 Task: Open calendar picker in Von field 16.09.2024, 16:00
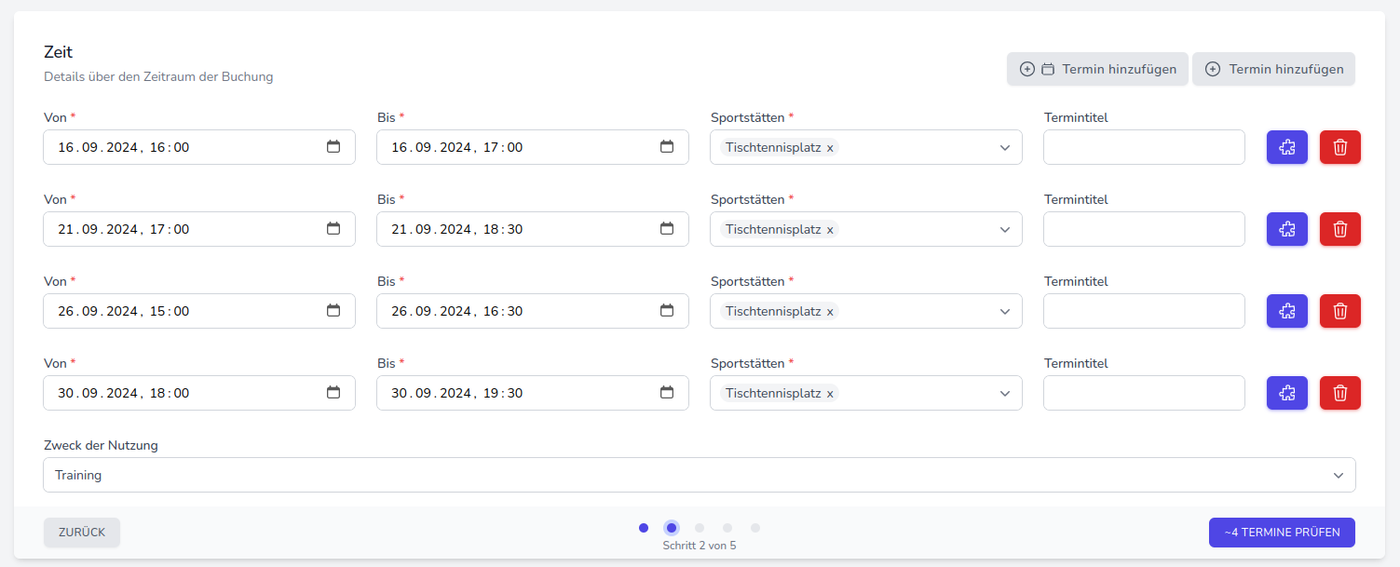pyautogui.click(x=334, y=147)
